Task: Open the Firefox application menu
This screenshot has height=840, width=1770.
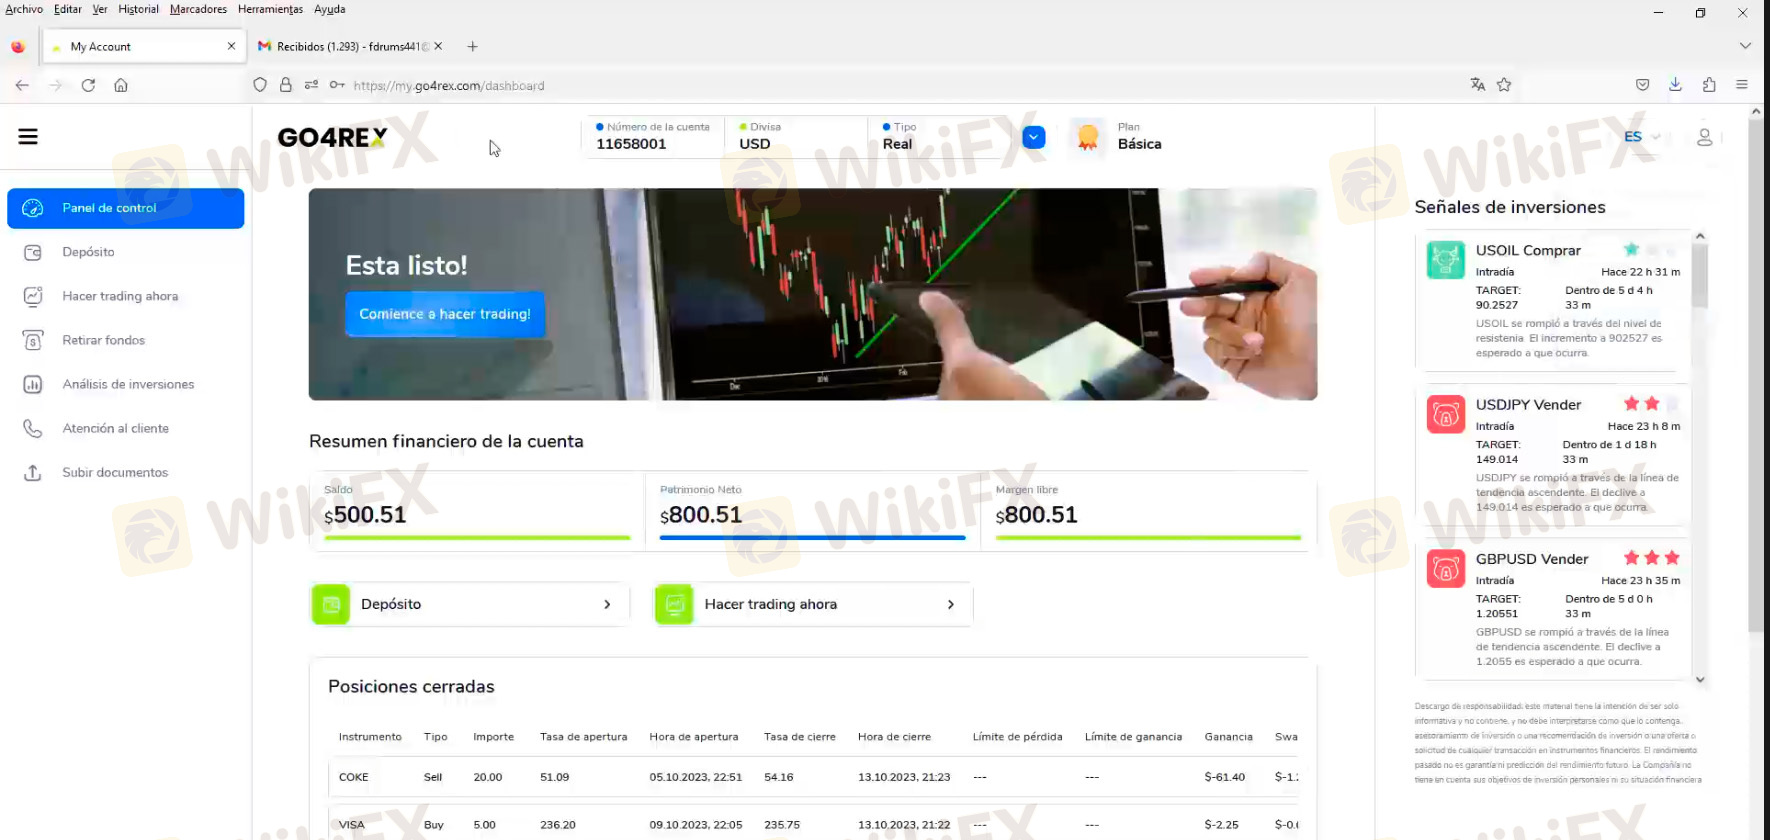Action: click(1742, 85)
